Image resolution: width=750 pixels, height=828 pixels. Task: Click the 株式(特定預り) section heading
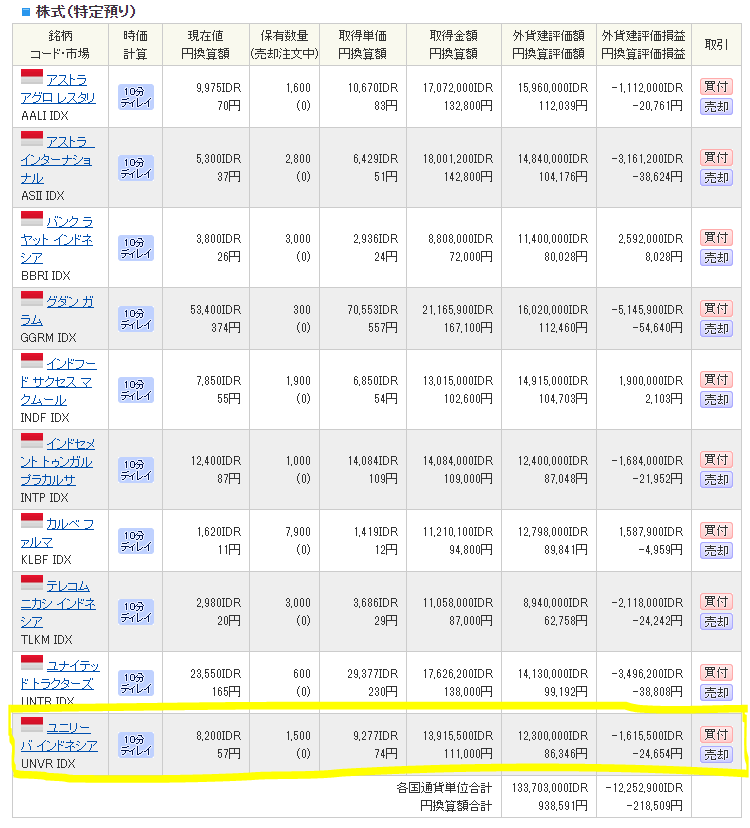(85, 11)
